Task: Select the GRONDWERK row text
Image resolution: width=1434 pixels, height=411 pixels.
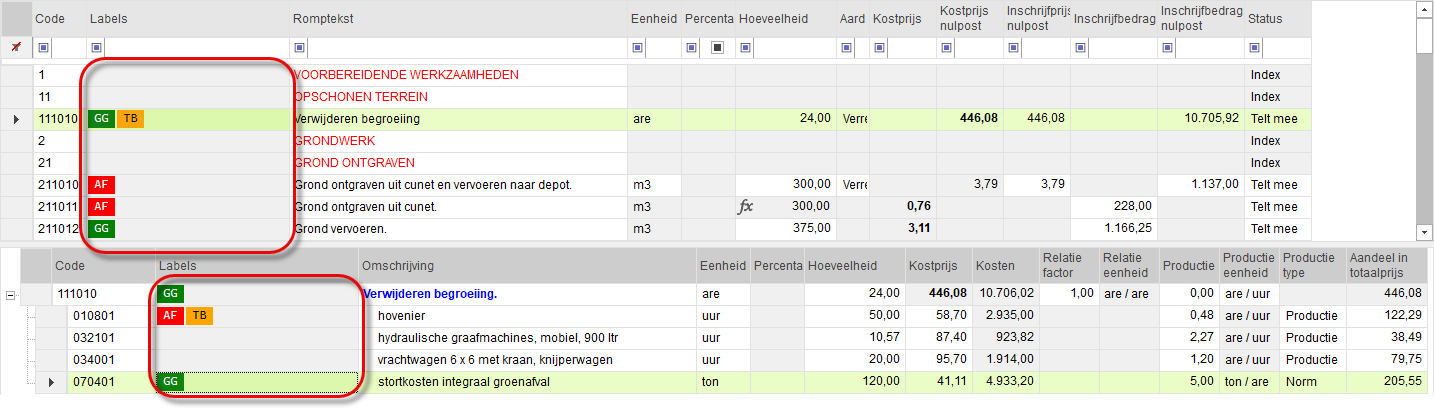Action: point(334,141)
